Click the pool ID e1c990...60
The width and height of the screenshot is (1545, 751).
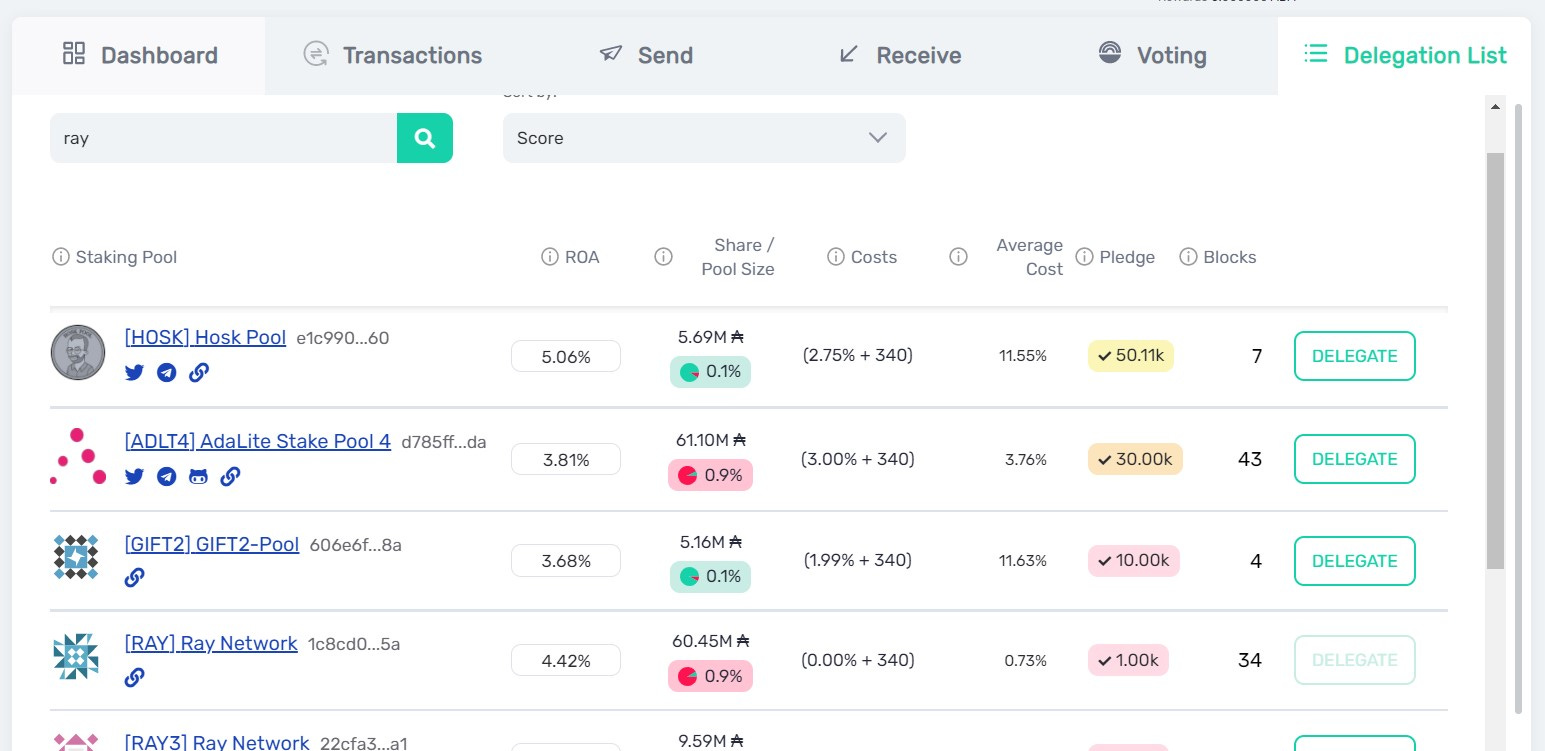click(343, 339)
